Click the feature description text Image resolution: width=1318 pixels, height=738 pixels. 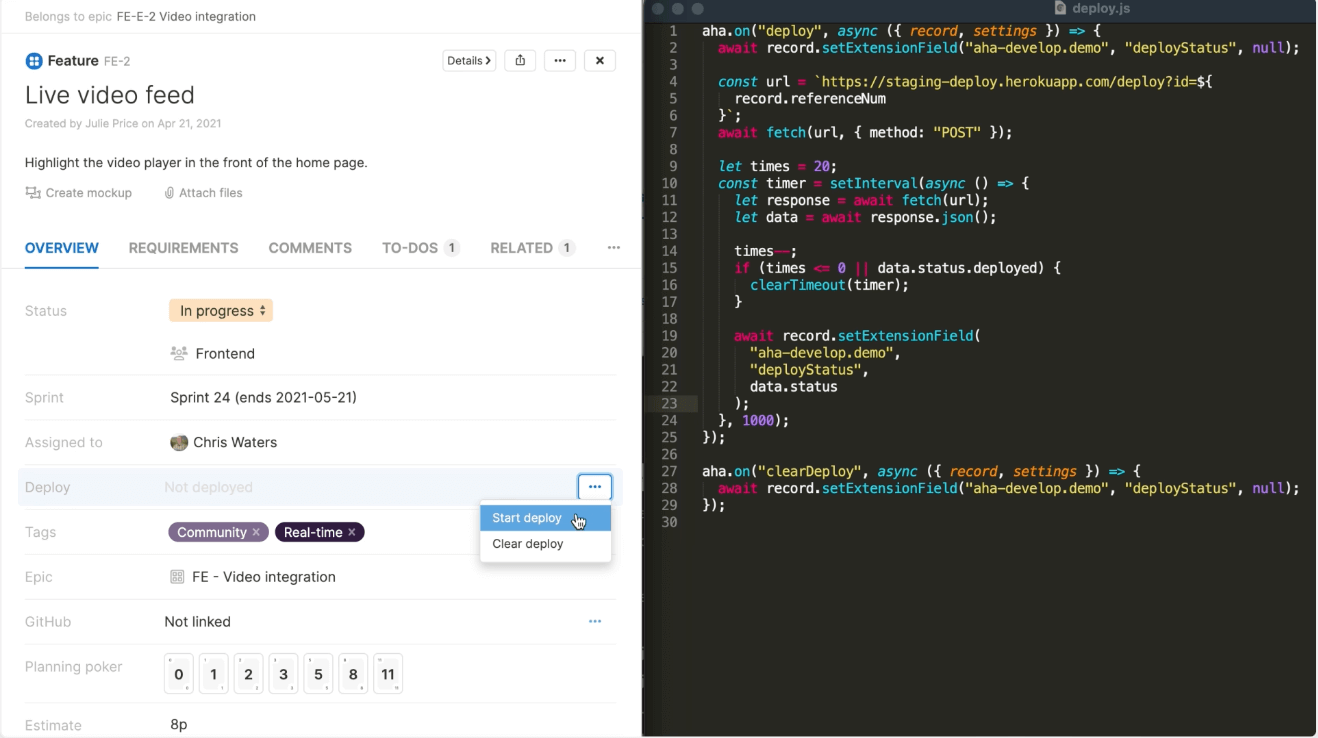coord(196,163)
